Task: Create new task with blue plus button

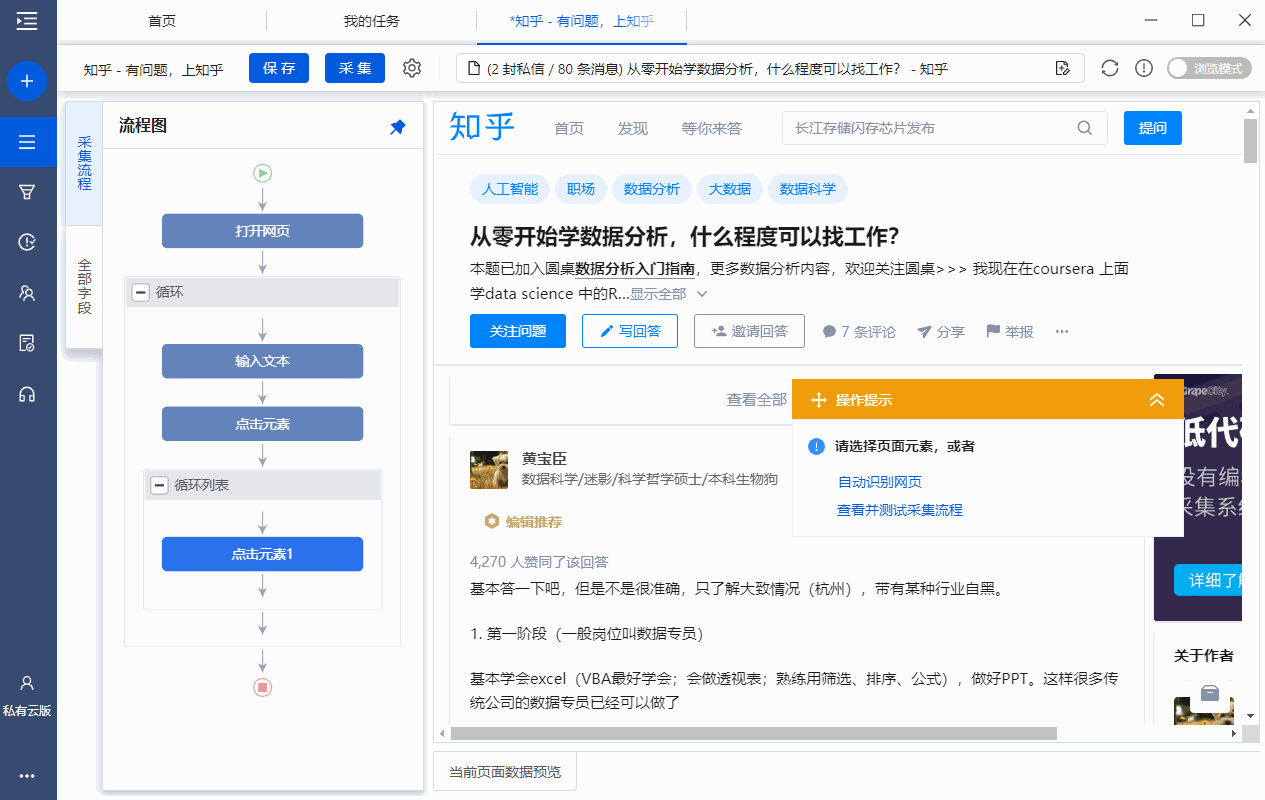Action: point(27,81)
